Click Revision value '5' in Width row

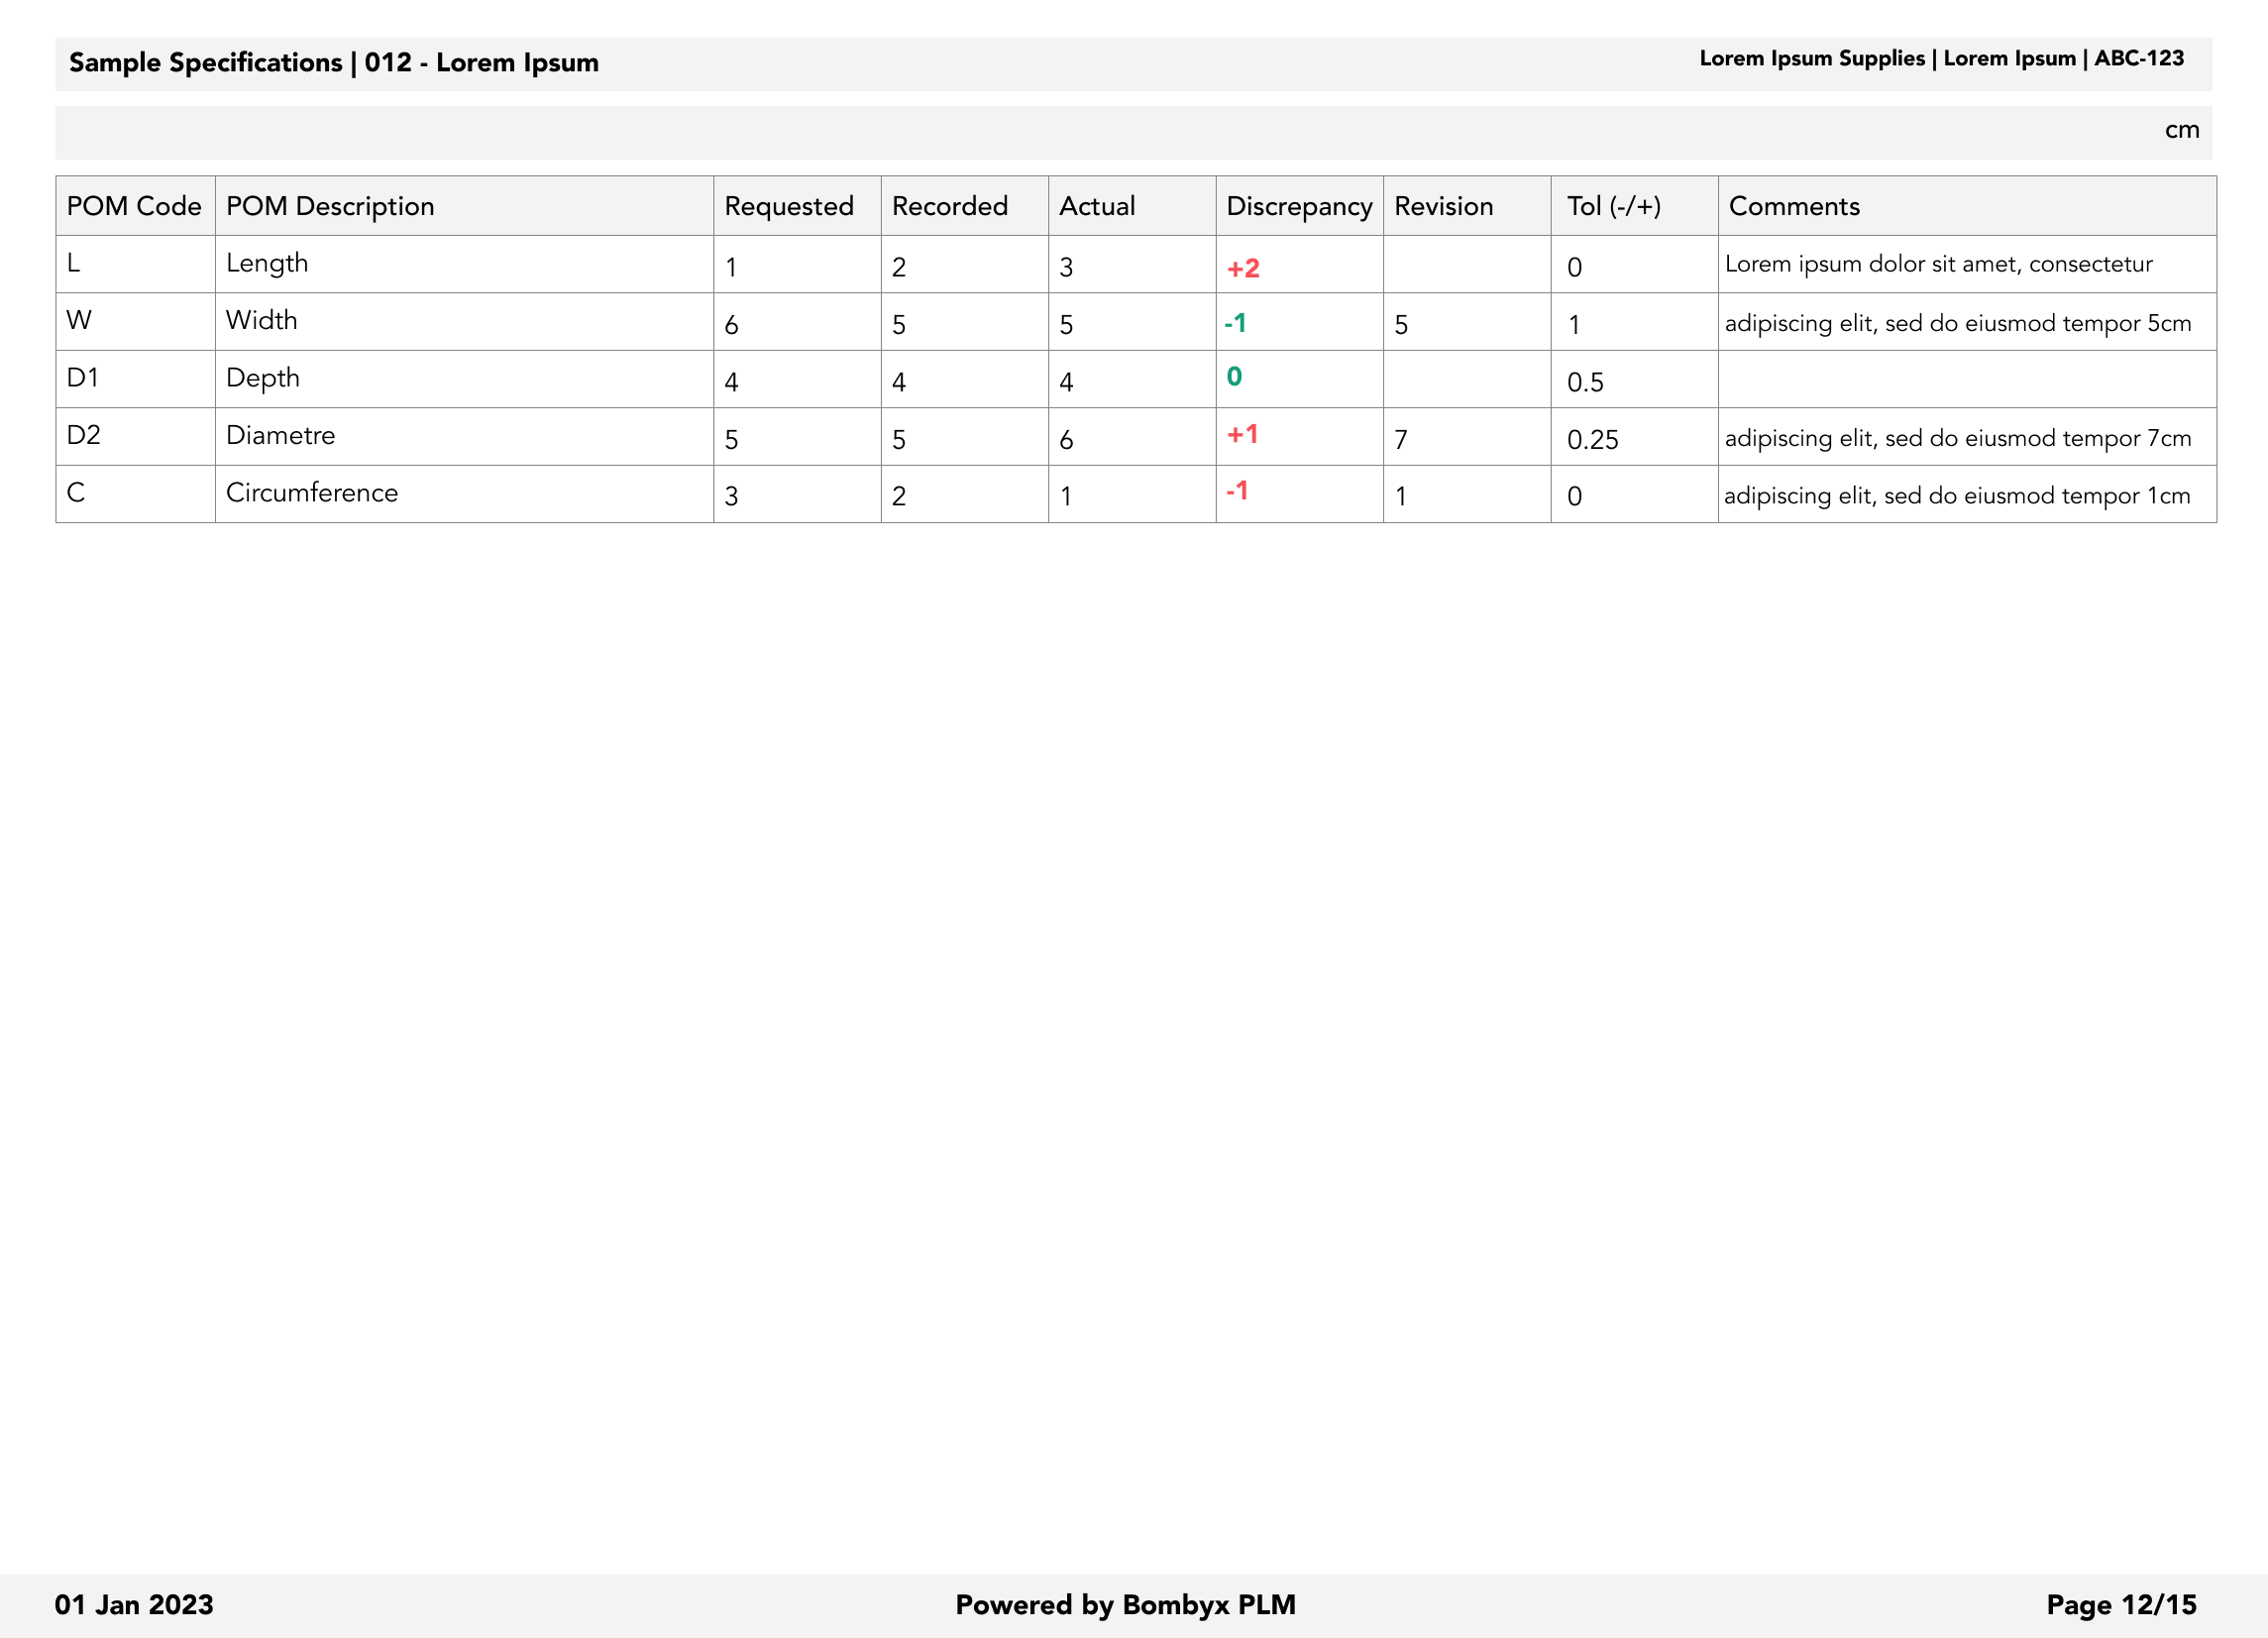coord(1401,325)
